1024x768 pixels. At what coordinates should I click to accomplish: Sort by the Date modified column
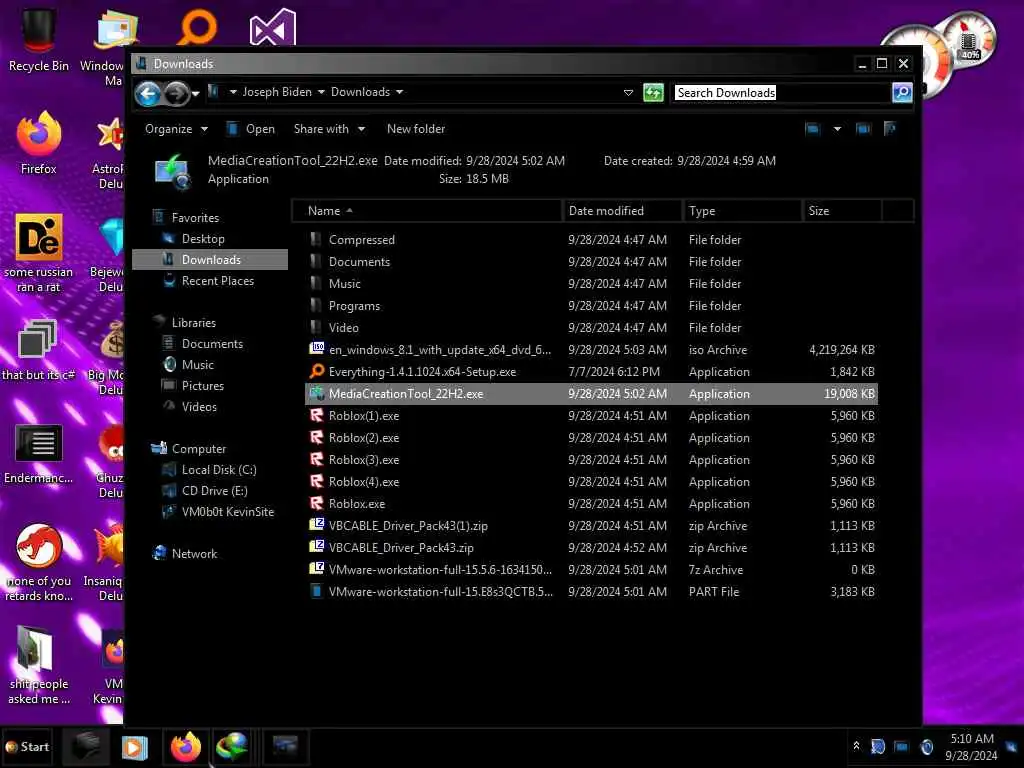[x=622, y=211]
